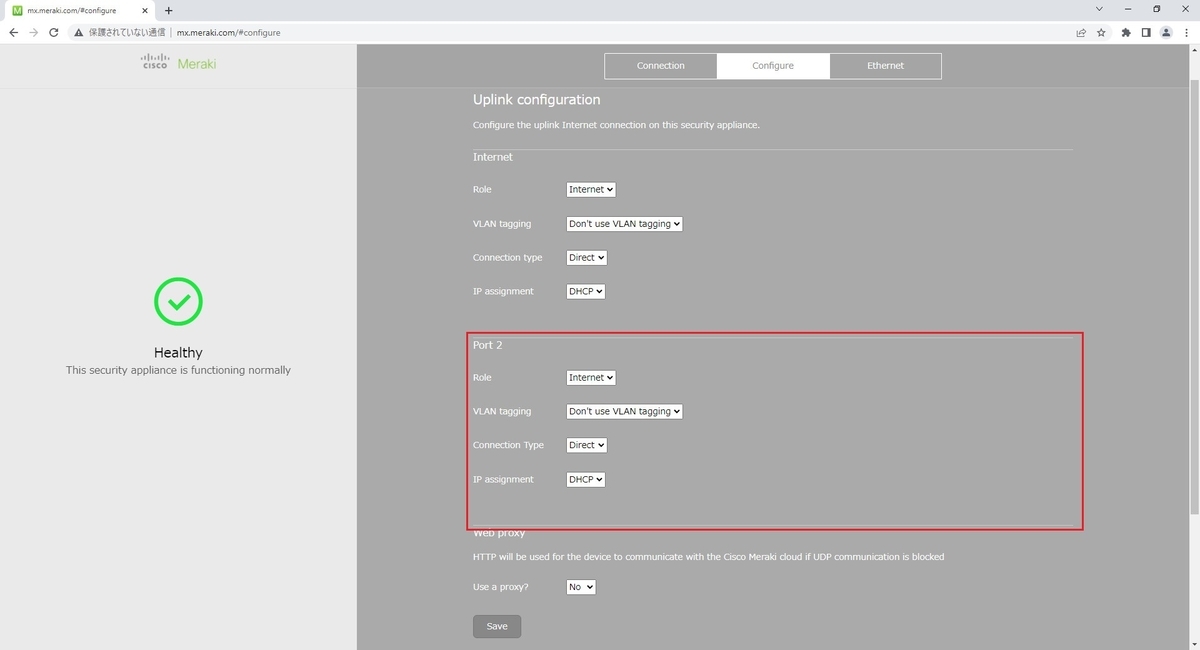Click the reload page icon
The image size is (1200, 650).
click(x=53, y=32)
